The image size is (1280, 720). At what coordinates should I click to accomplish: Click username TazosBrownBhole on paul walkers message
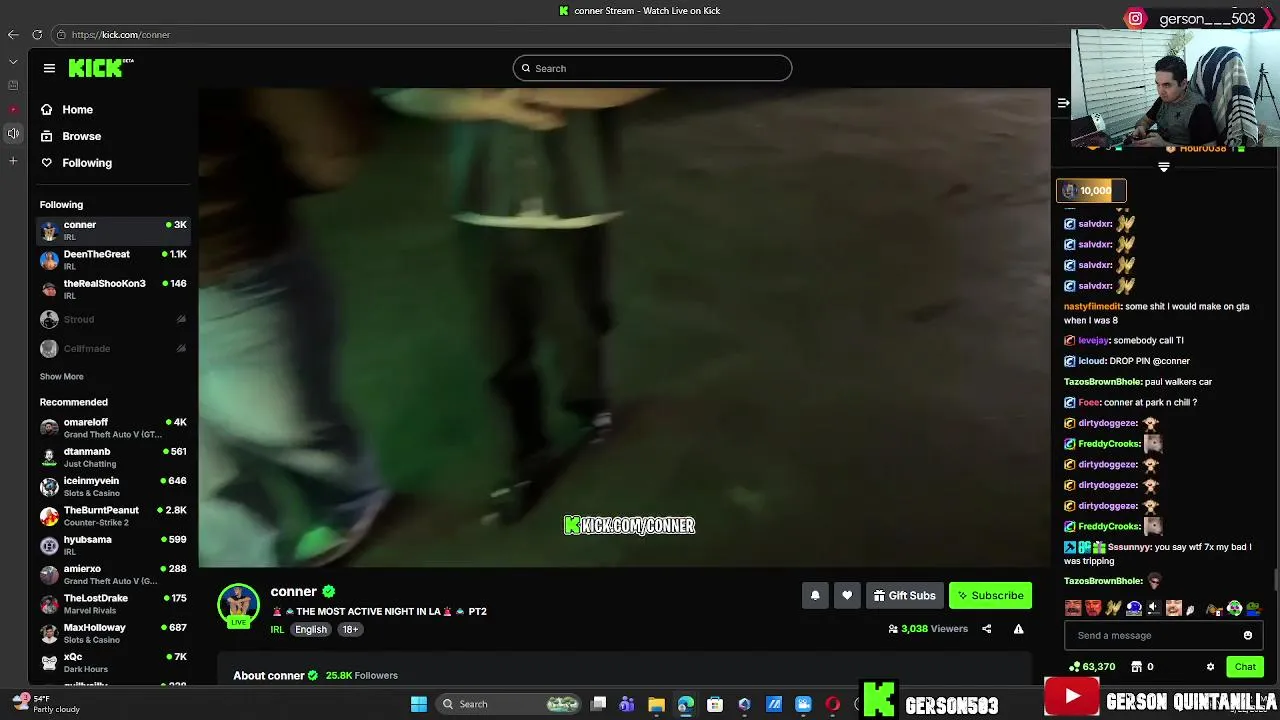[x=1103, y=381]
